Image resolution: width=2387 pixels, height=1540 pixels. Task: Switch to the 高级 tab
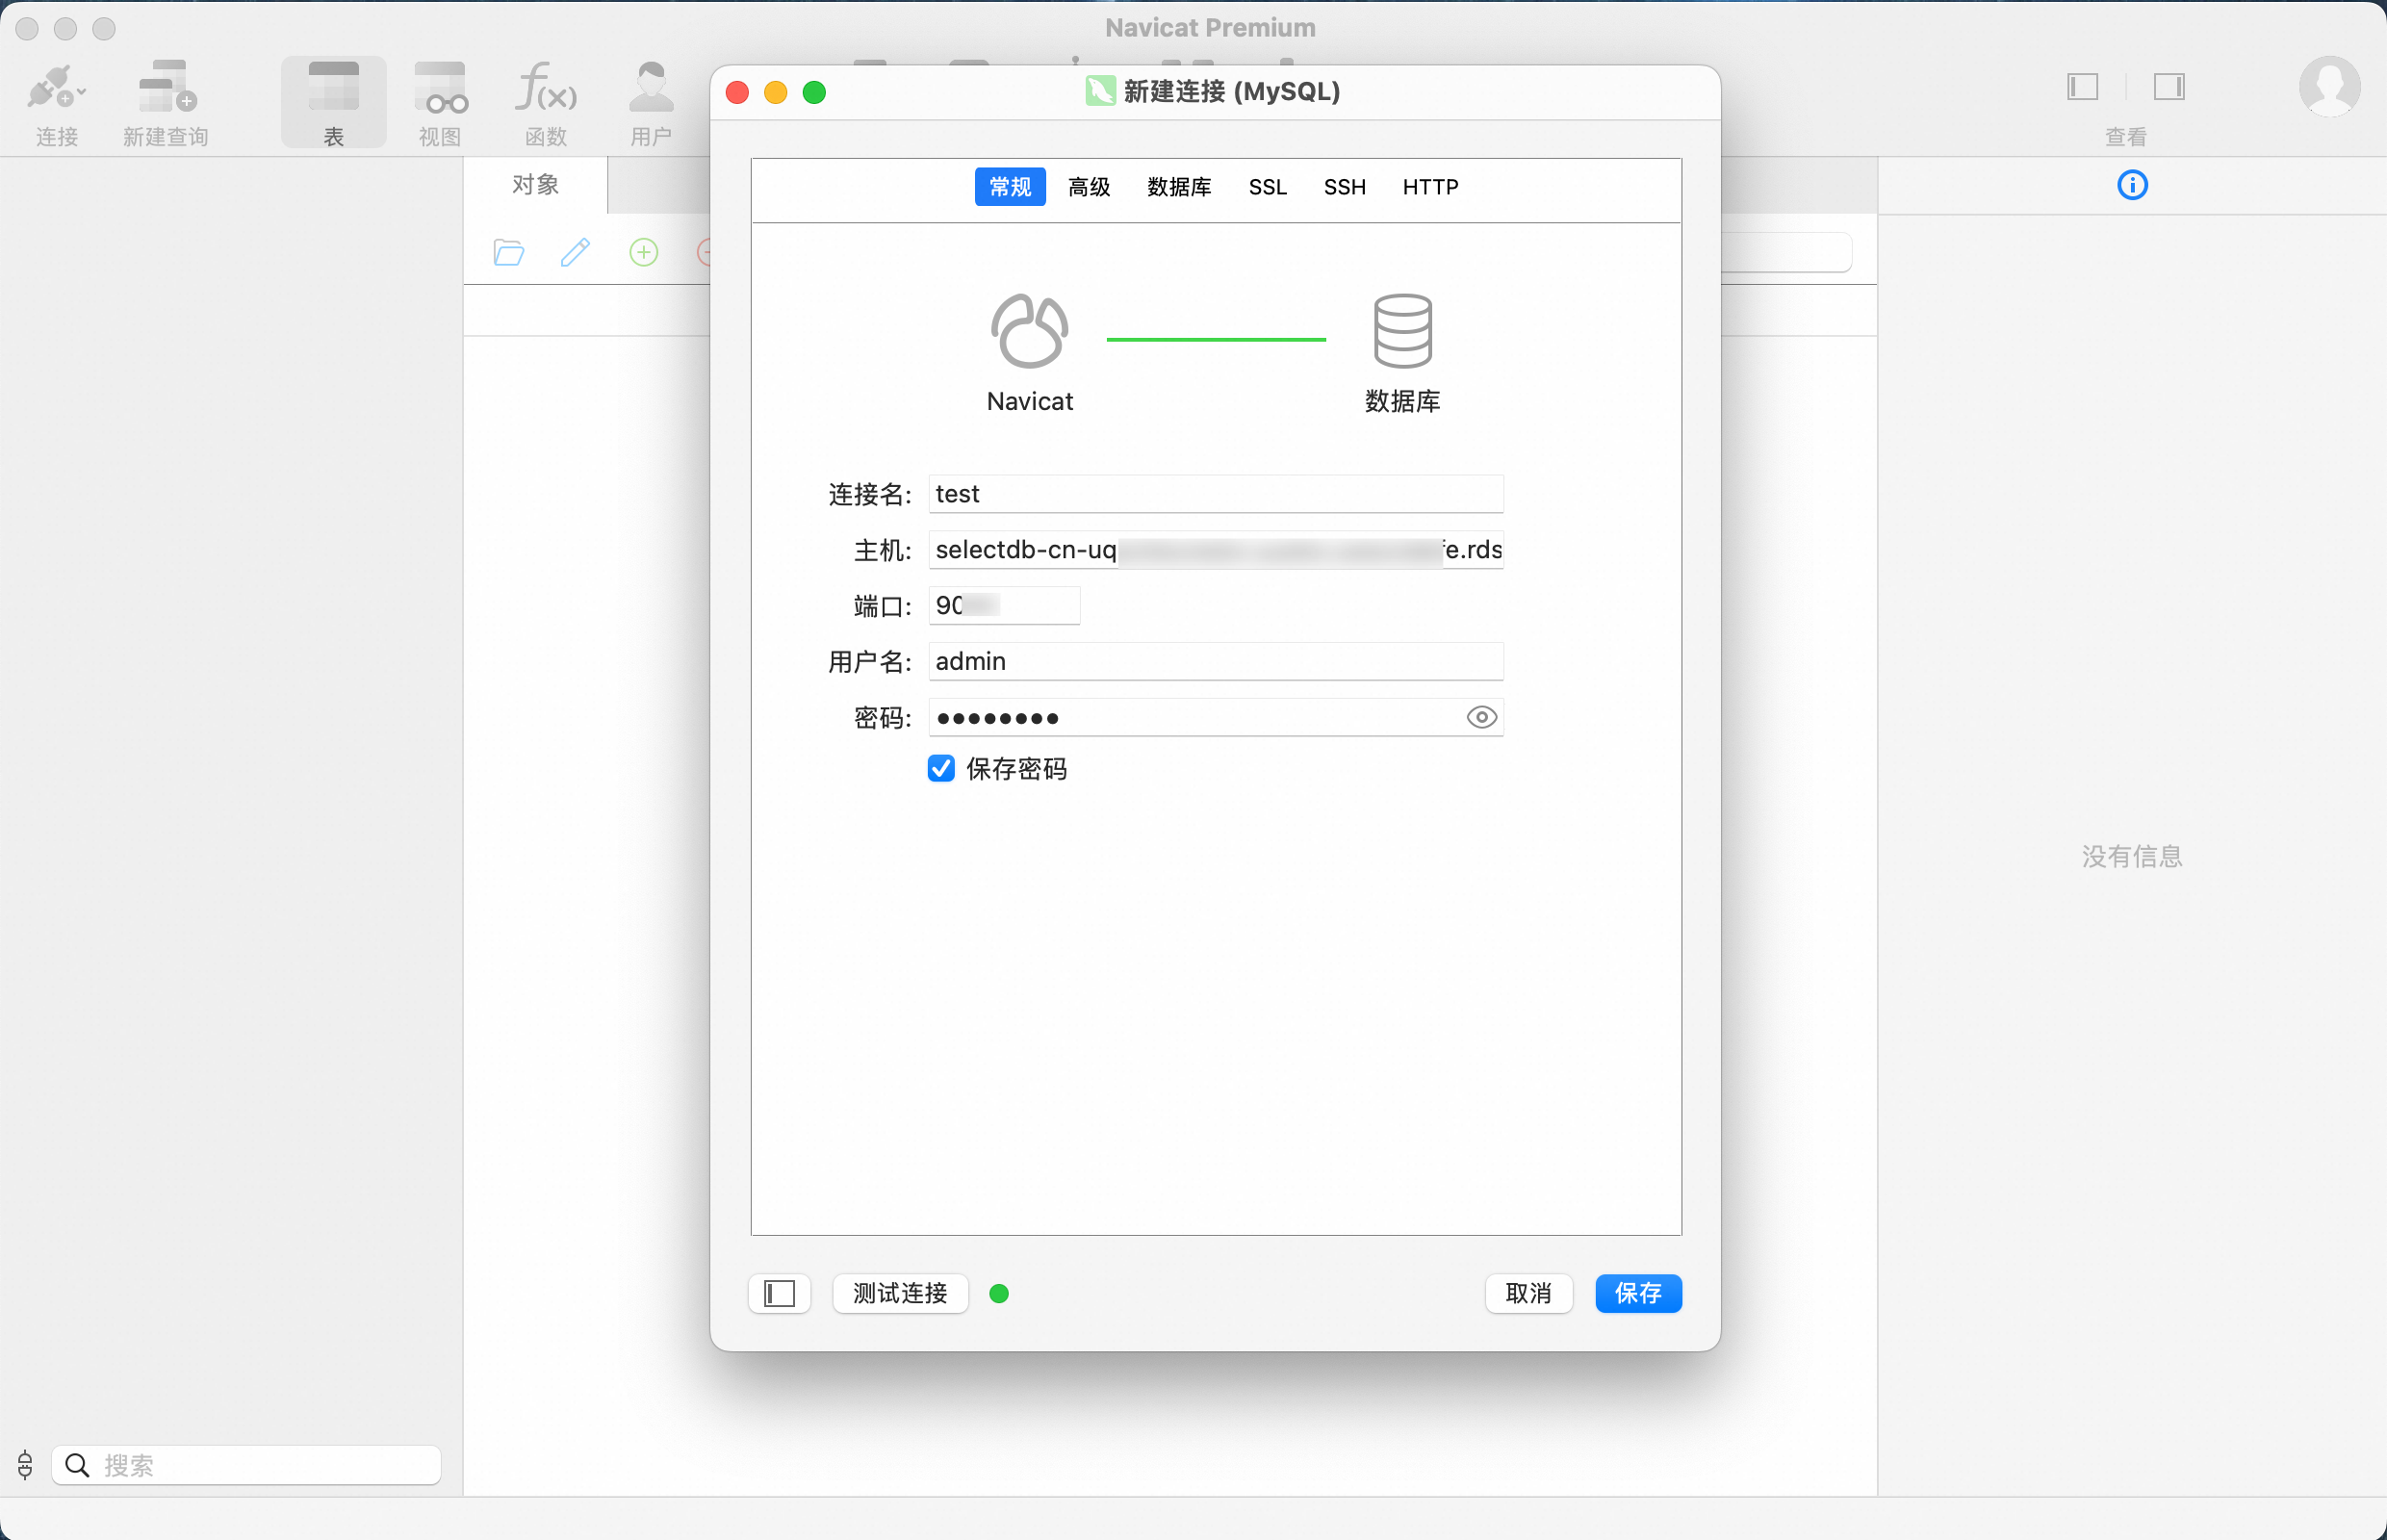pyautogui.click(x=1089, y=187)
